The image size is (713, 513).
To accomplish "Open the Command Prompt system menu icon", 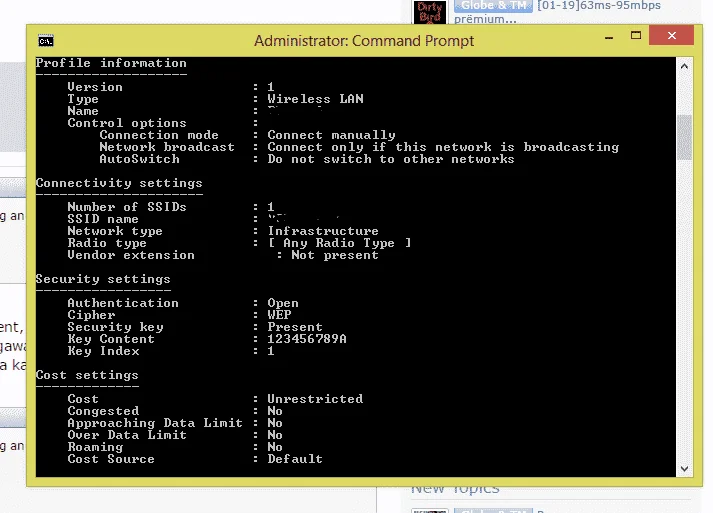I will [x=46, y=41].
